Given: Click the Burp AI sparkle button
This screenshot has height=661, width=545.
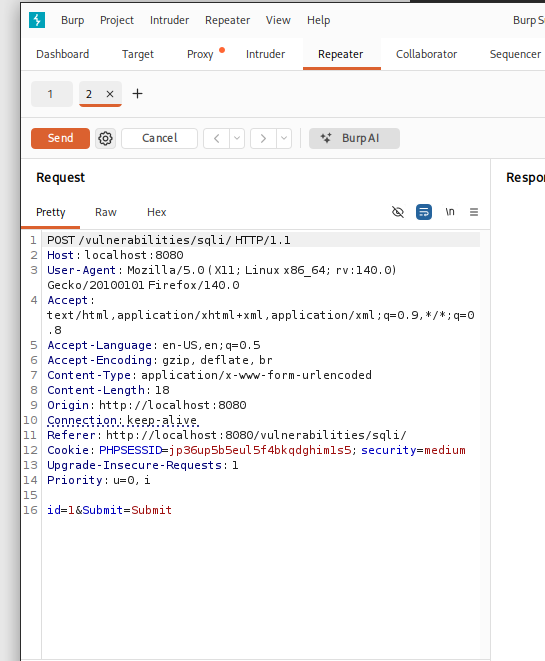Looking at the screenshot, I should [354, 138].
